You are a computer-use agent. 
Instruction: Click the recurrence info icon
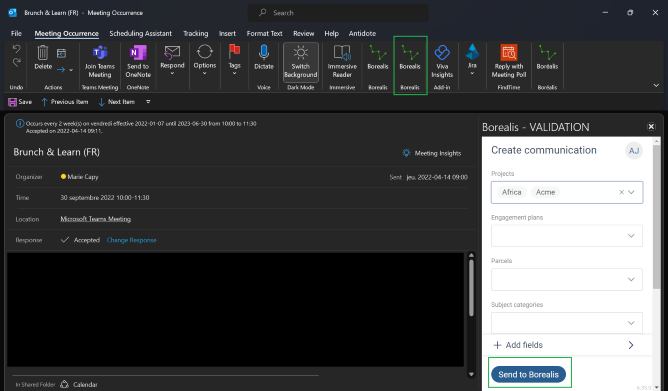pos(20,124)
